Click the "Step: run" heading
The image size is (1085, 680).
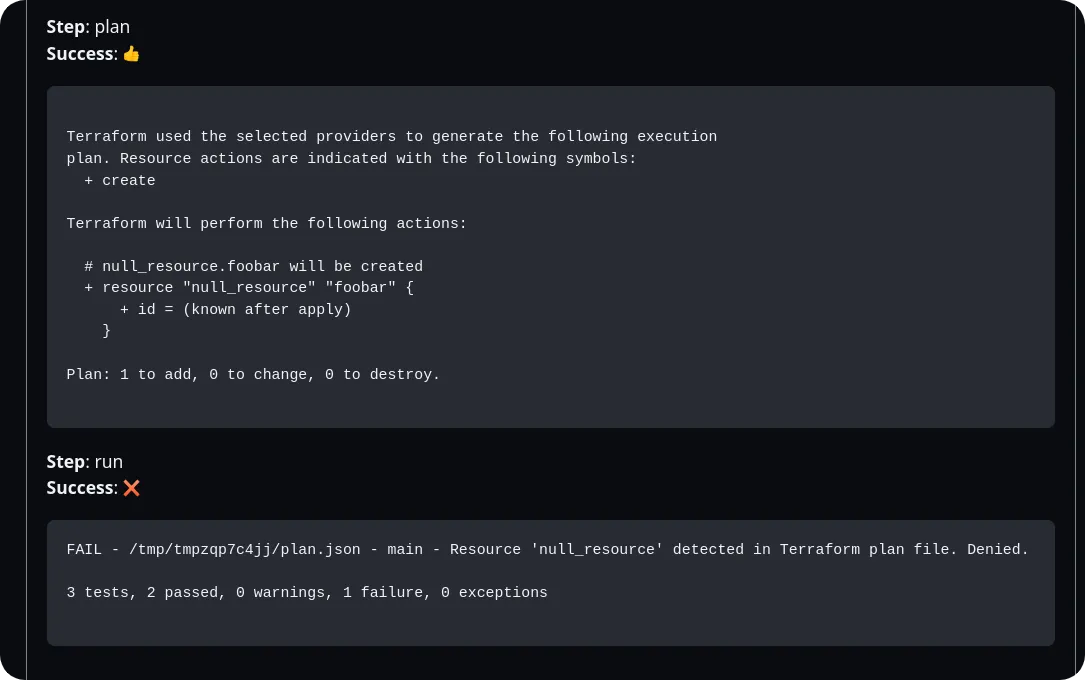85,461
